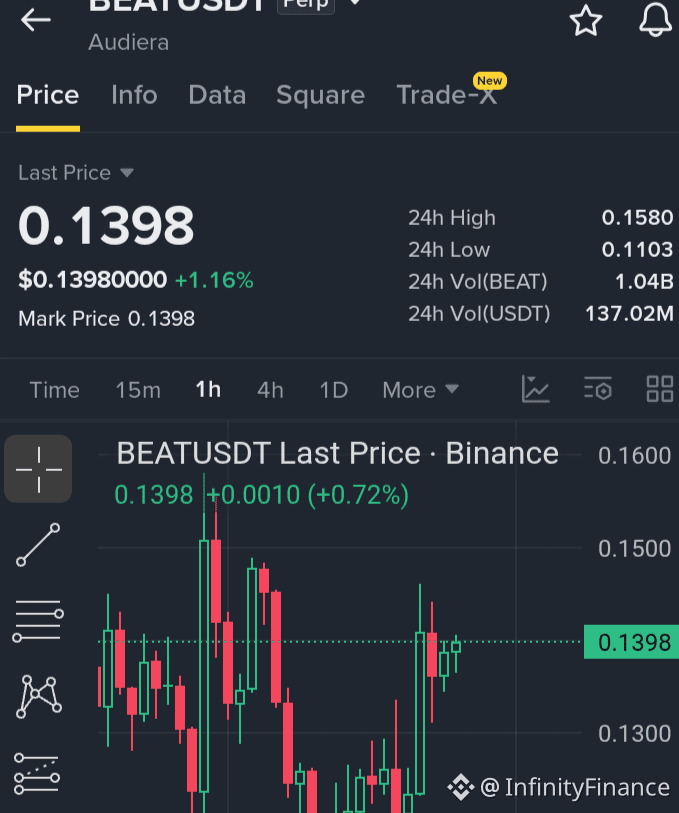Select the XABCD pattern drawing tool

pos(39,696)
